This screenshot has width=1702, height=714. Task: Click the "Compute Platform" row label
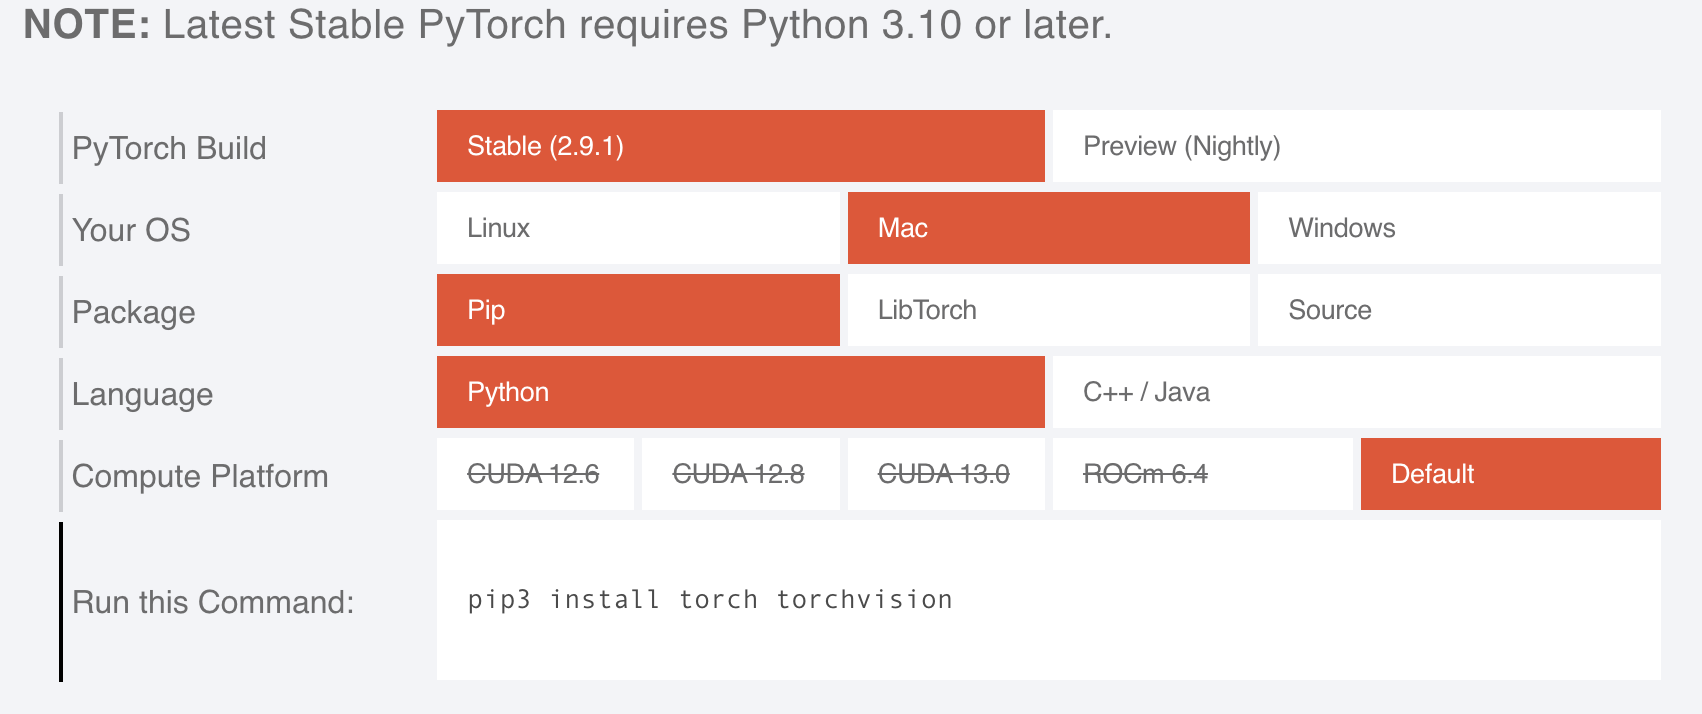tap(200, 476)
